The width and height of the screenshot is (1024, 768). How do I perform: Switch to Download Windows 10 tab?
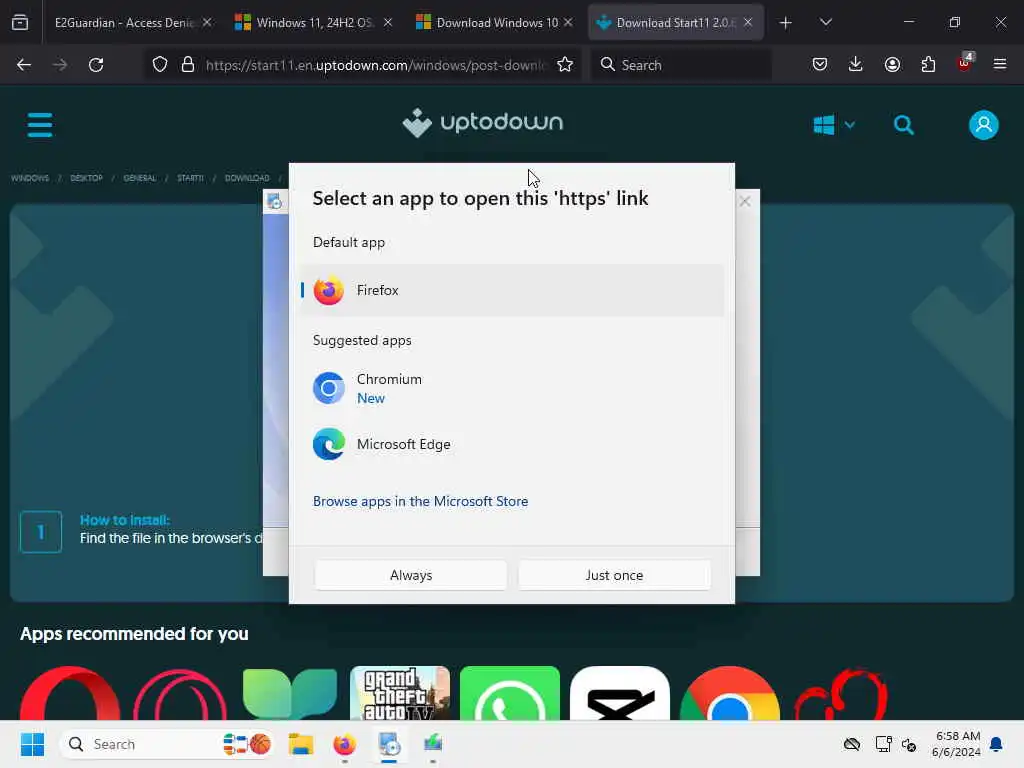[x=496, y=23]
